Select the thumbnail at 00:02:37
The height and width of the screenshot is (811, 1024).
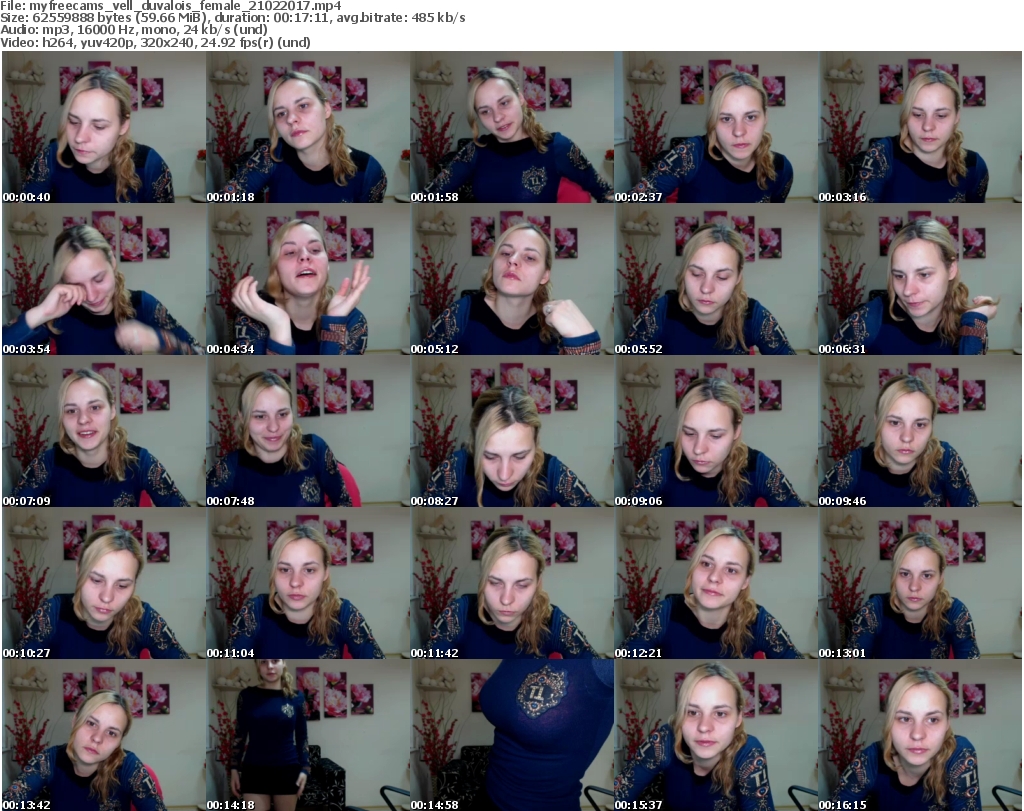click(x=716, y=127)
